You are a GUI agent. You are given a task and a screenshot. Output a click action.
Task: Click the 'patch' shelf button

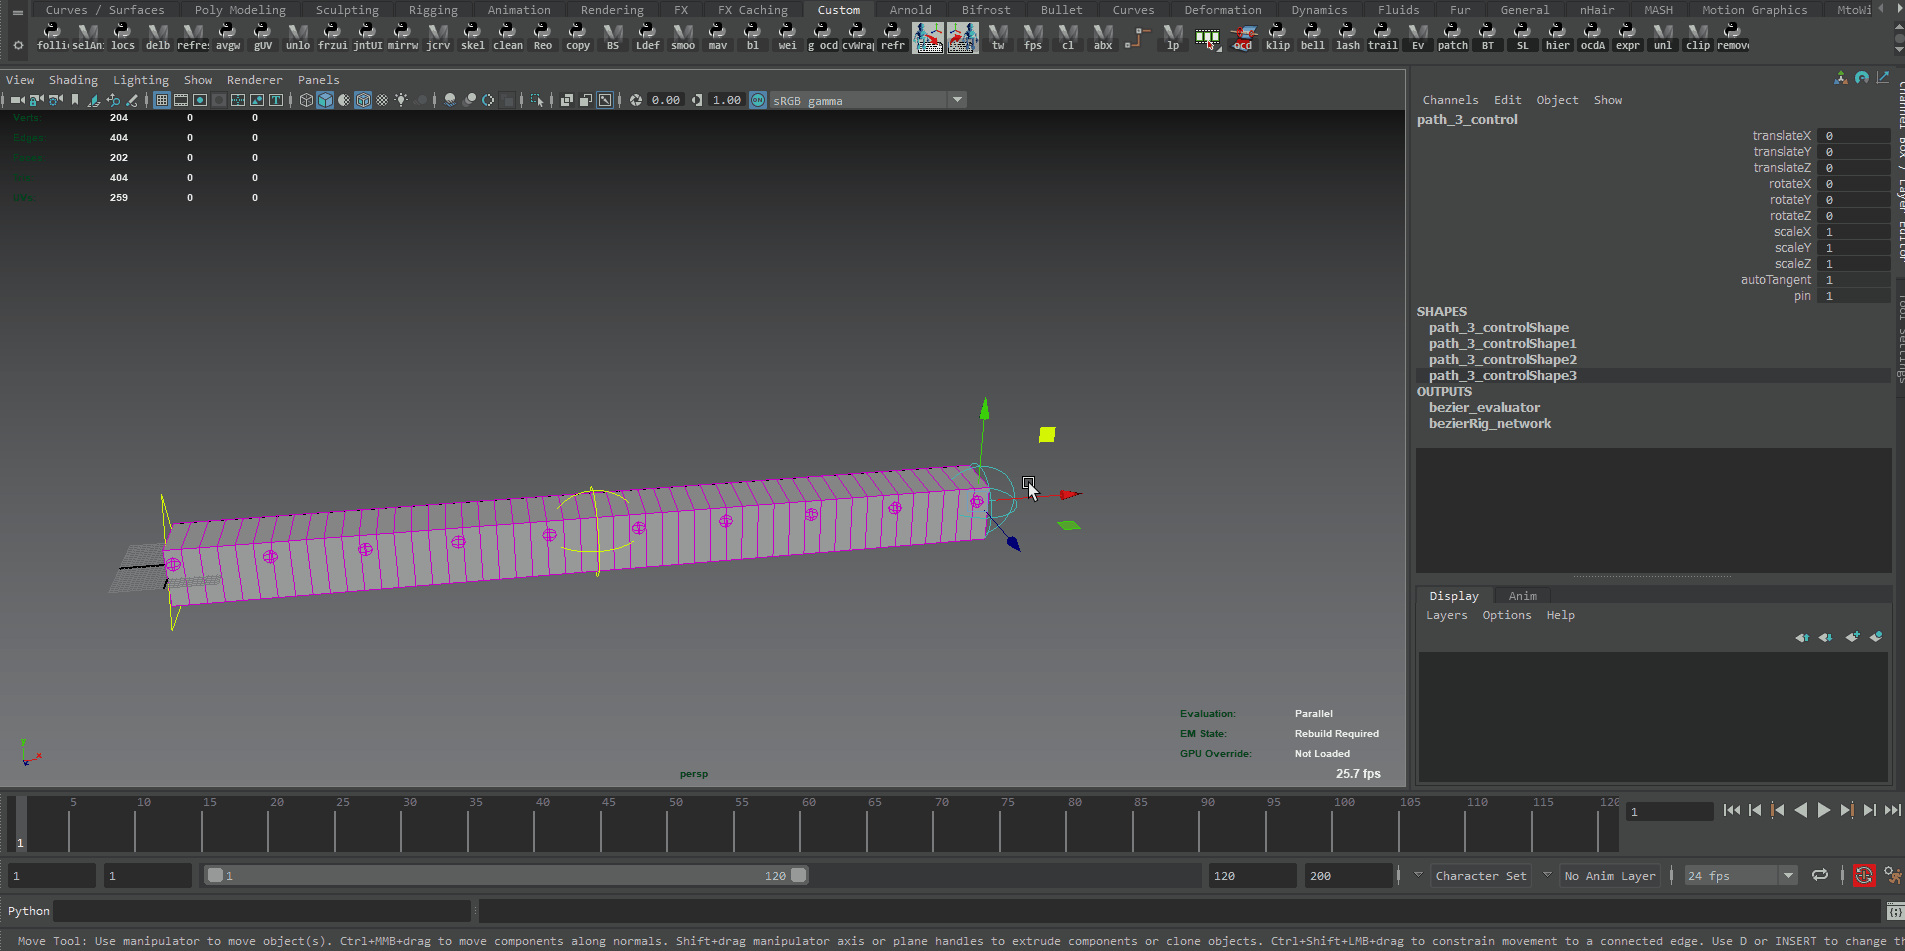tap(1452, 37)
